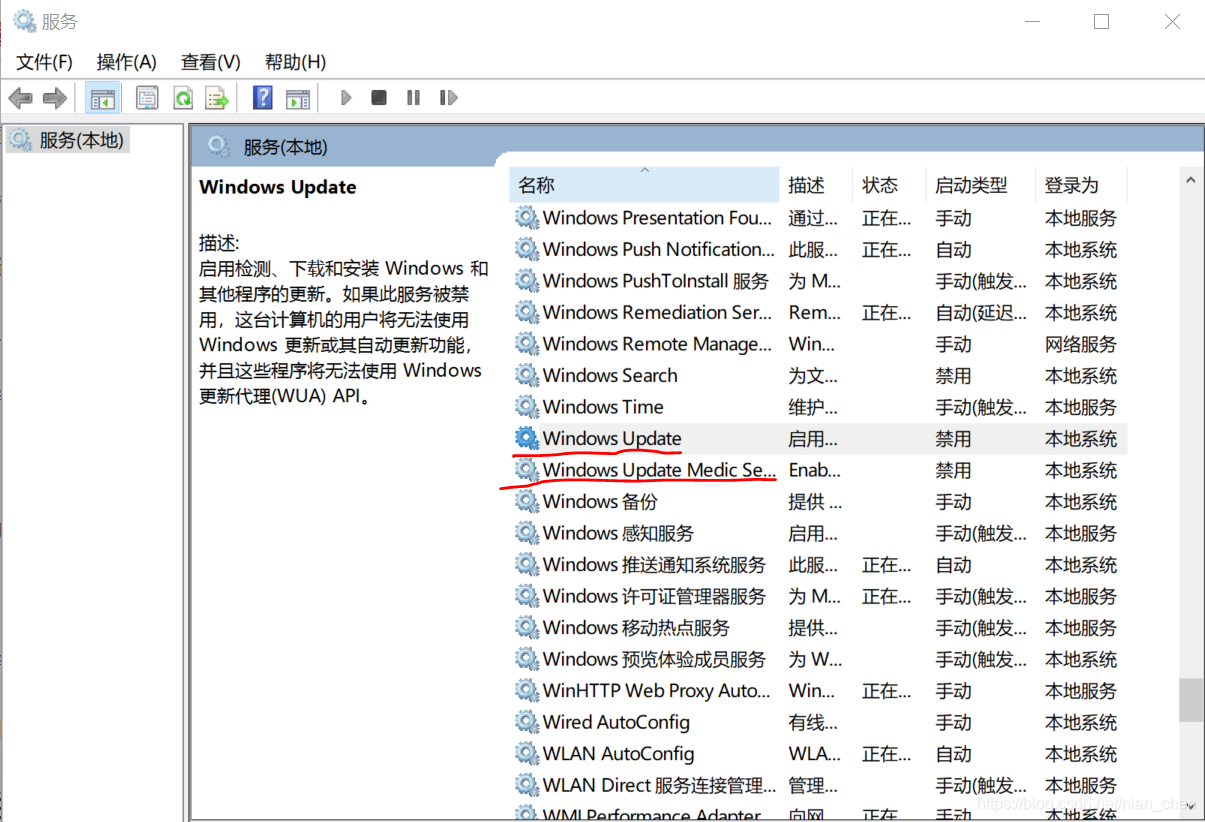1205x822 pixels.
Task: Click 本地服务 login cell of Windows Time
Action: [1081, 407]
